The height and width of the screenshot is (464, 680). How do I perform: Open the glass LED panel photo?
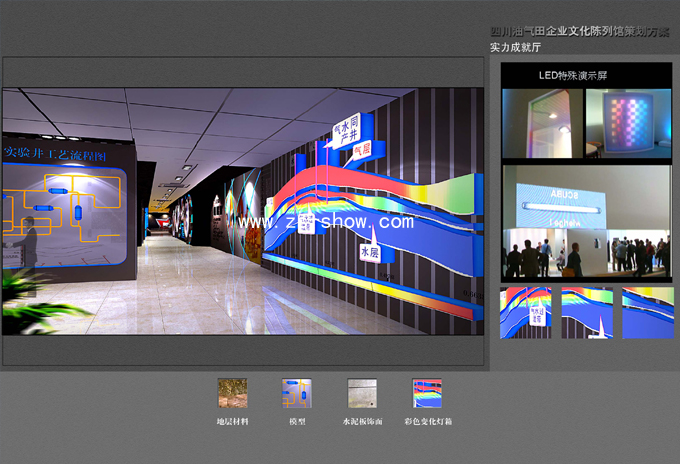click(x=541, y=124)
